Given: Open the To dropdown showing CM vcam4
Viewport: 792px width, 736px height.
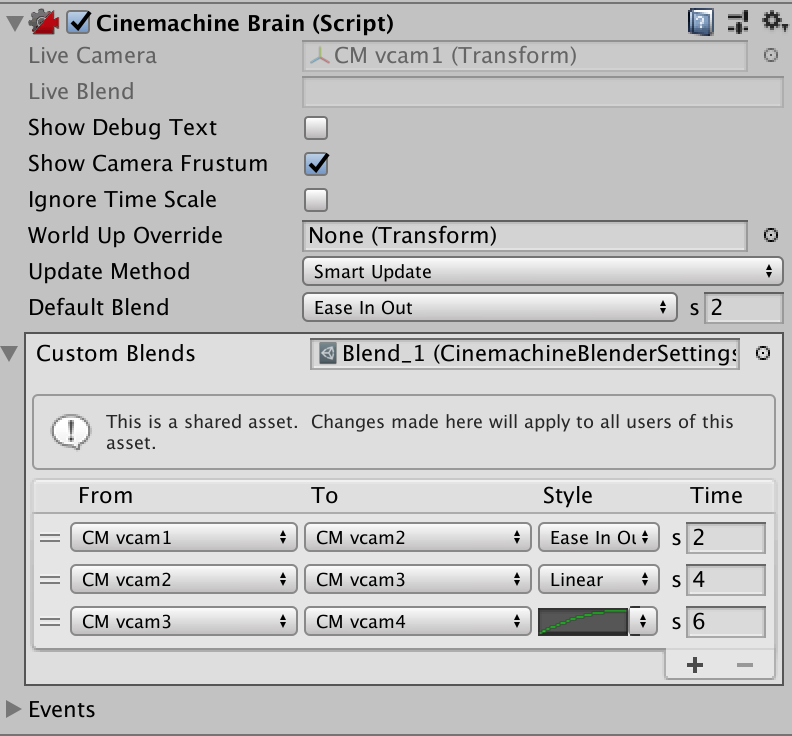Looking at the screenshot, I should point(416,622).
